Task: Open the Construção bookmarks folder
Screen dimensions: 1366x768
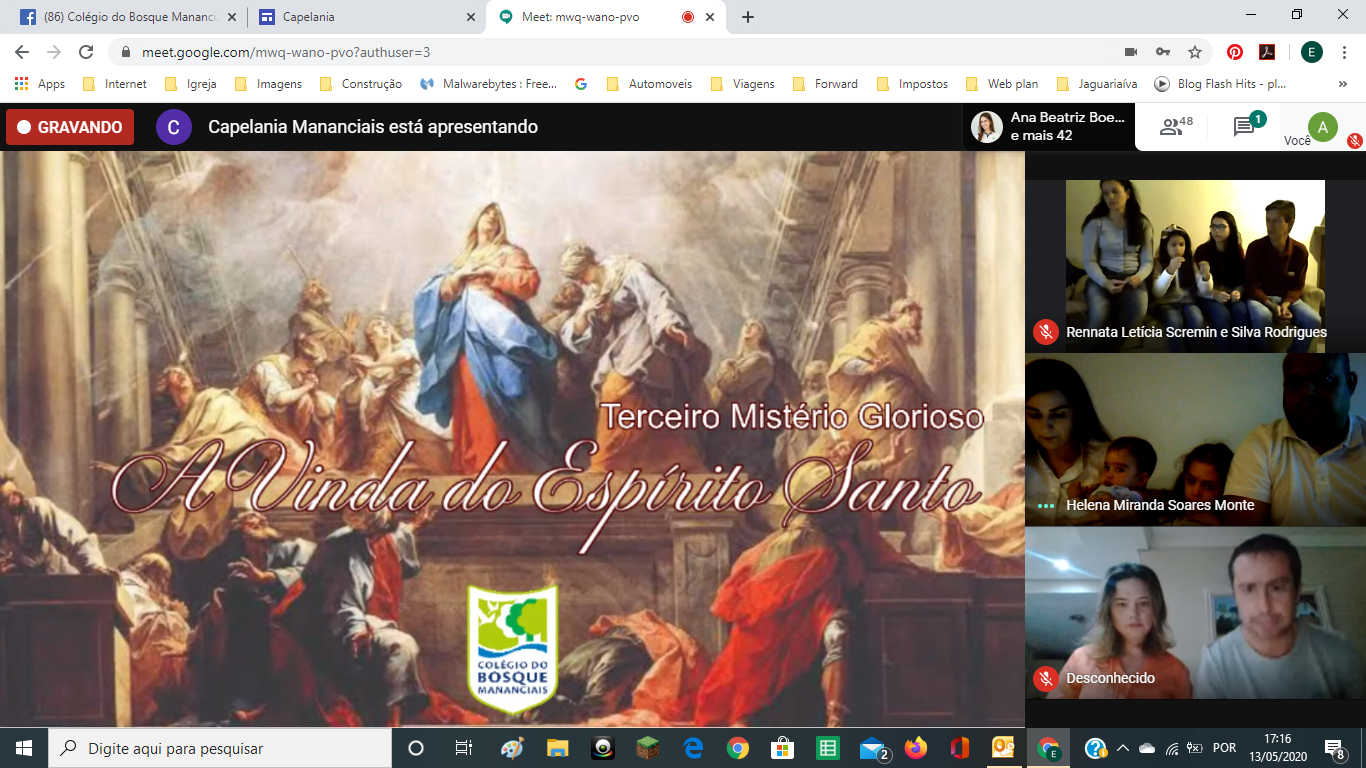Action: (x=361, y=84)
